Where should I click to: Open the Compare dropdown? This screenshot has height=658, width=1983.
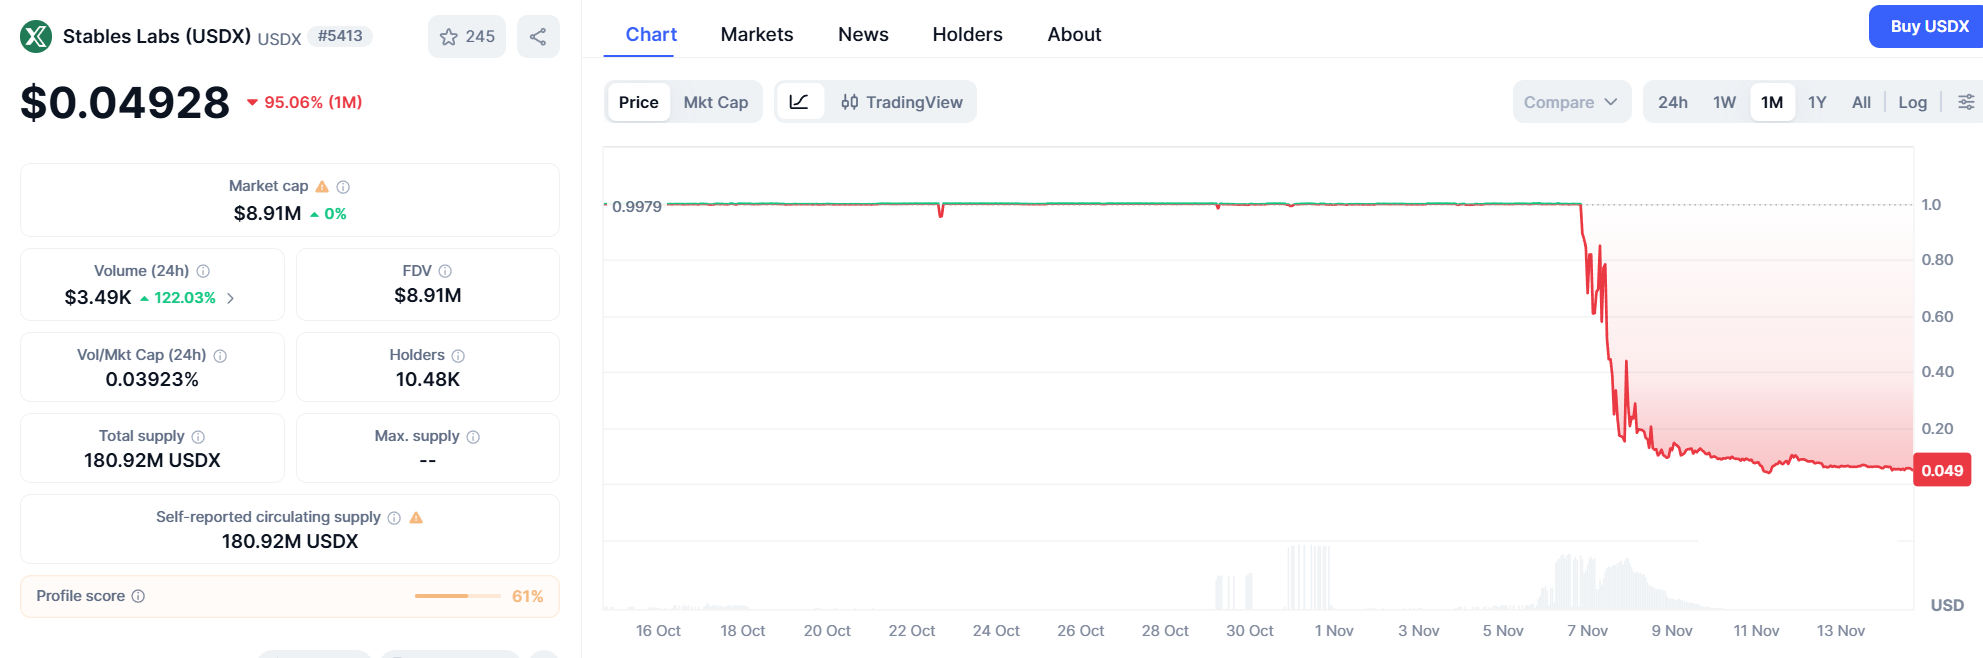coord(1570,102)
